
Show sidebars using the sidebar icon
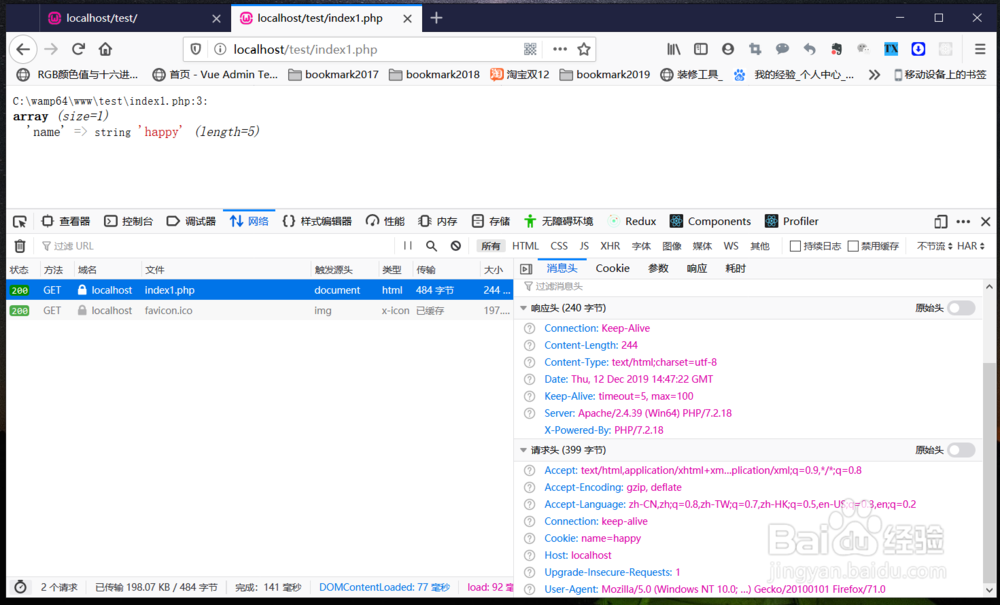[701, 49]
